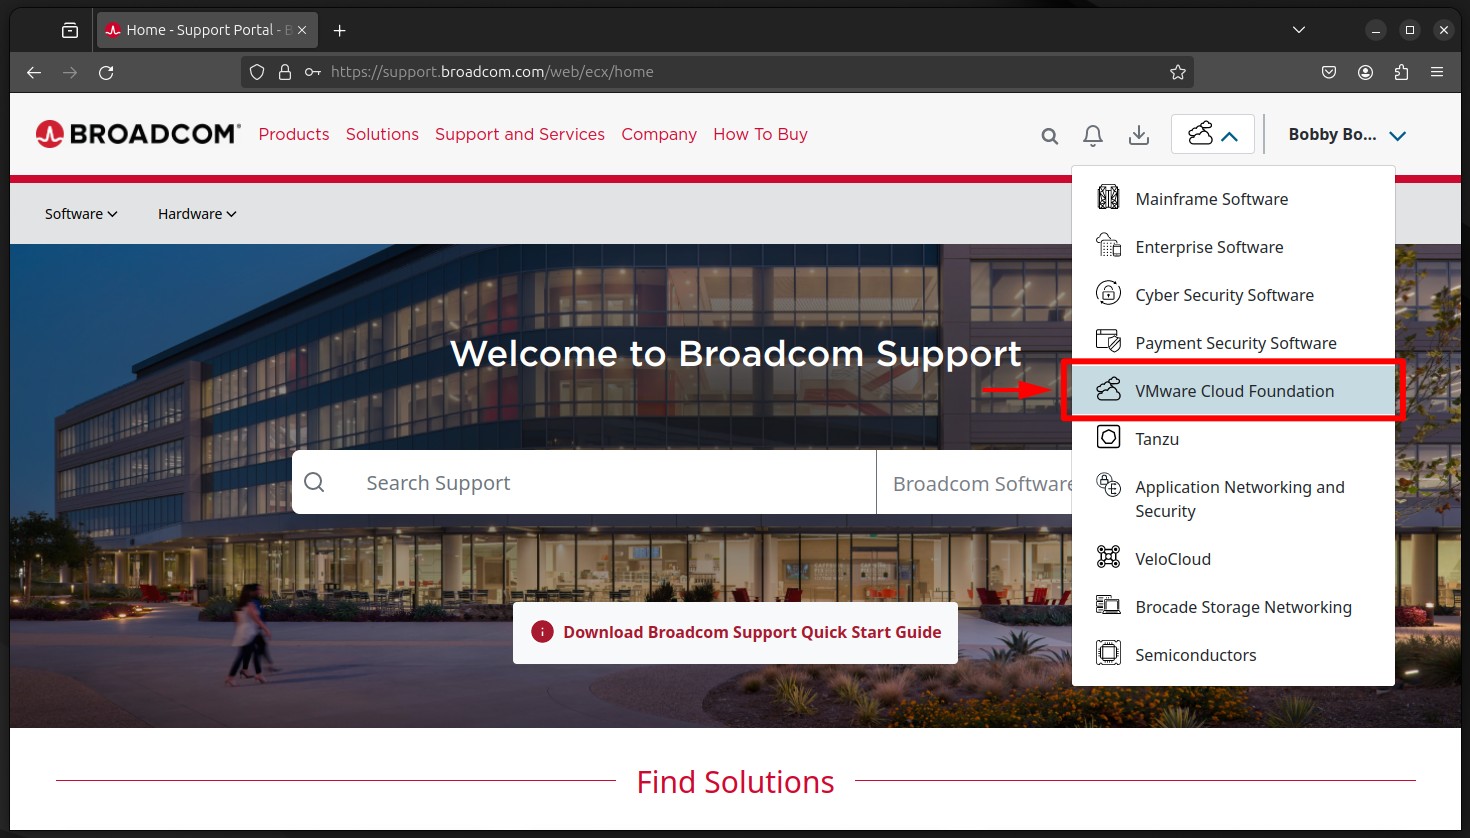Click the search box magnifier icon
The image size is (1470, 838).
click(314, 482)
